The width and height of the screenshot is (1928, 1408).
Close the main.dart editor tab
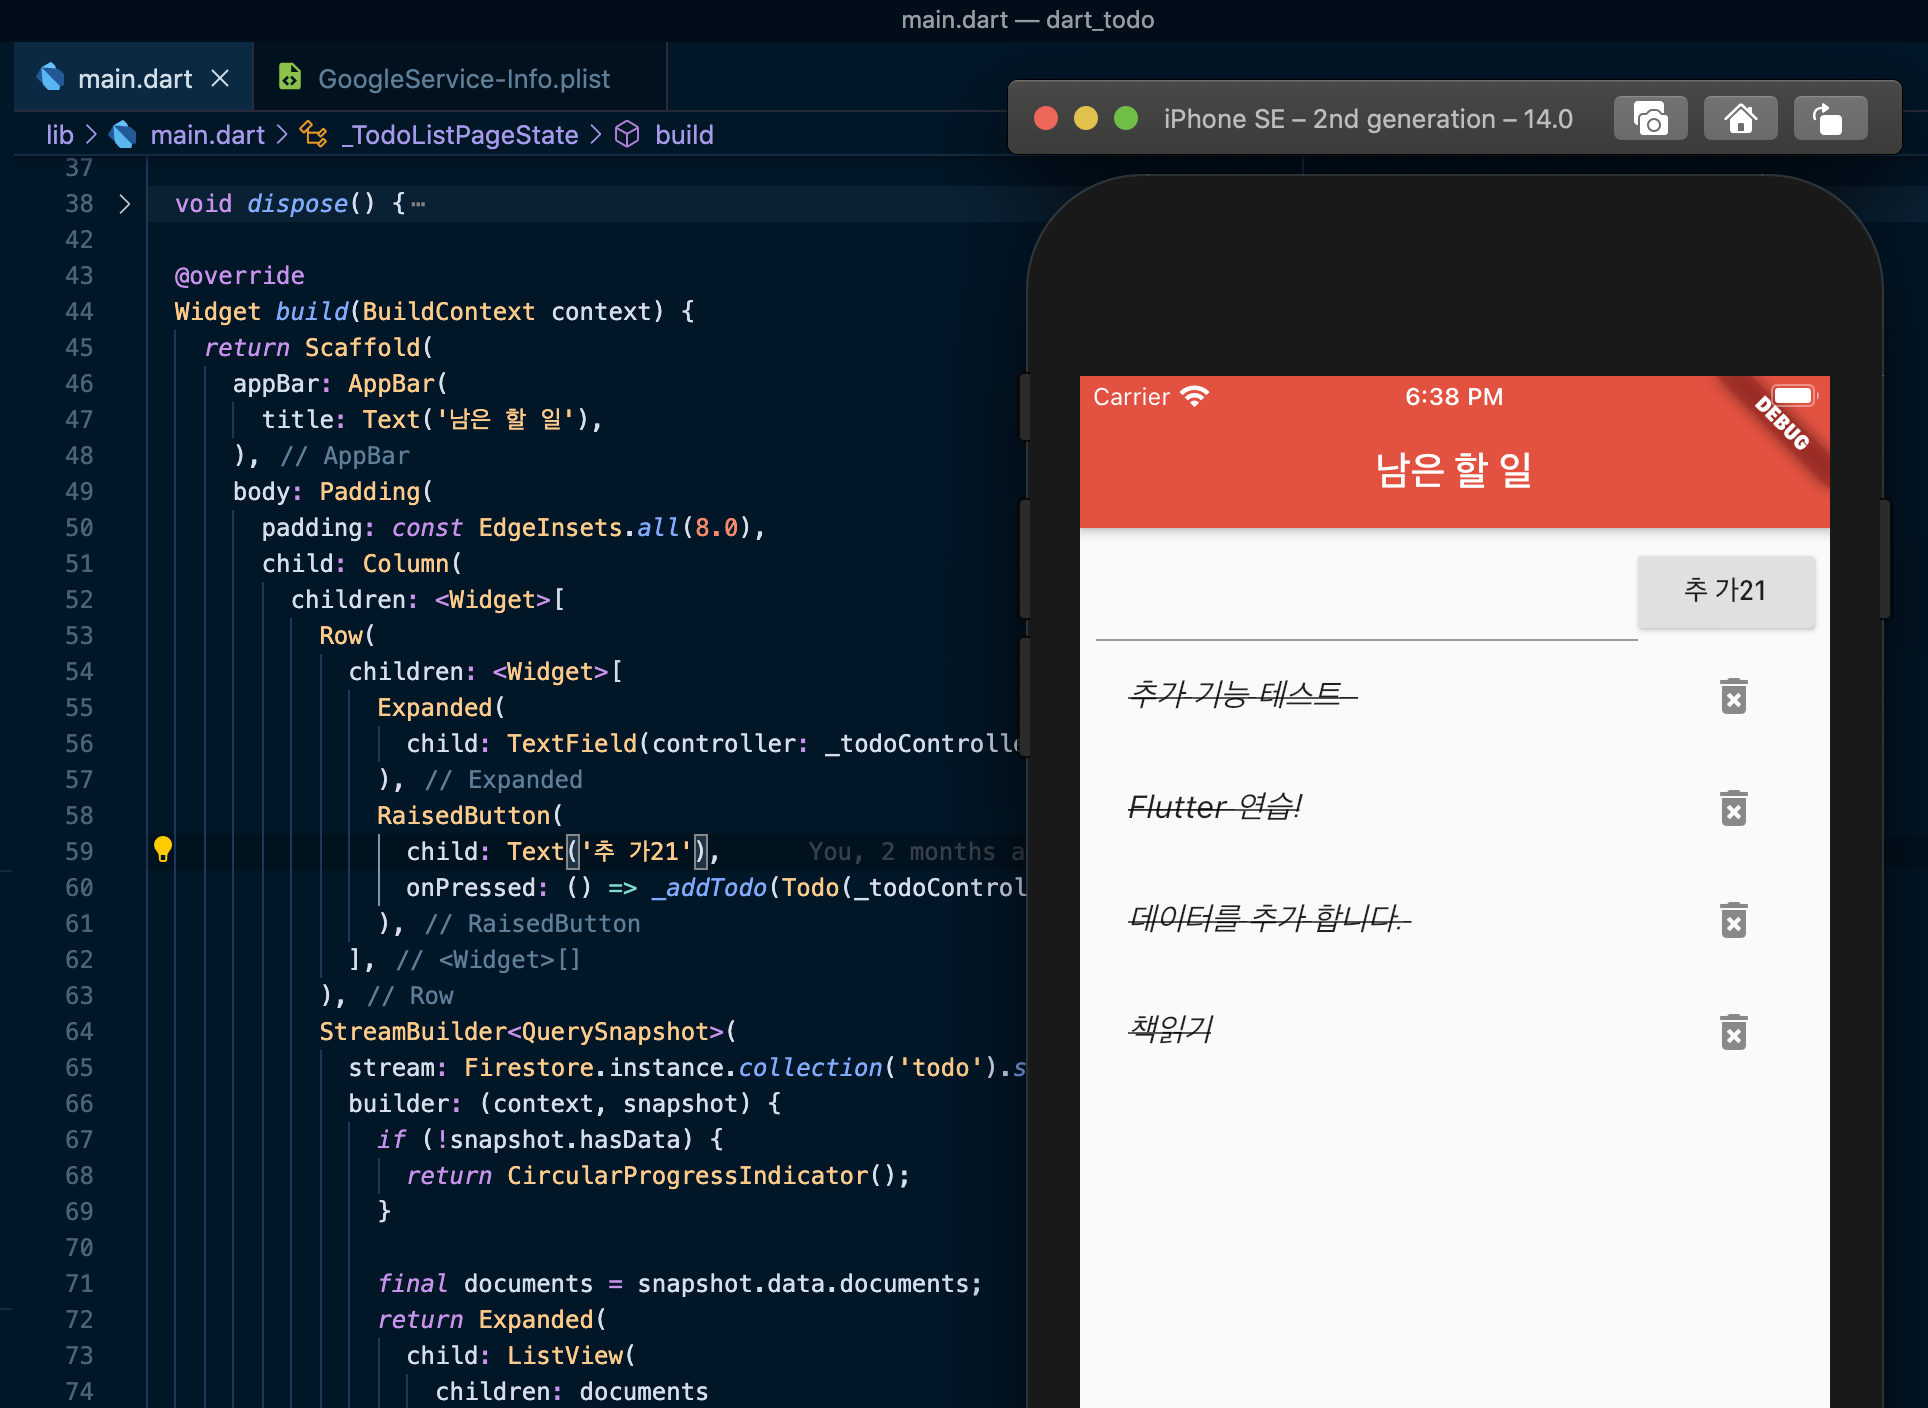(220, 78)
